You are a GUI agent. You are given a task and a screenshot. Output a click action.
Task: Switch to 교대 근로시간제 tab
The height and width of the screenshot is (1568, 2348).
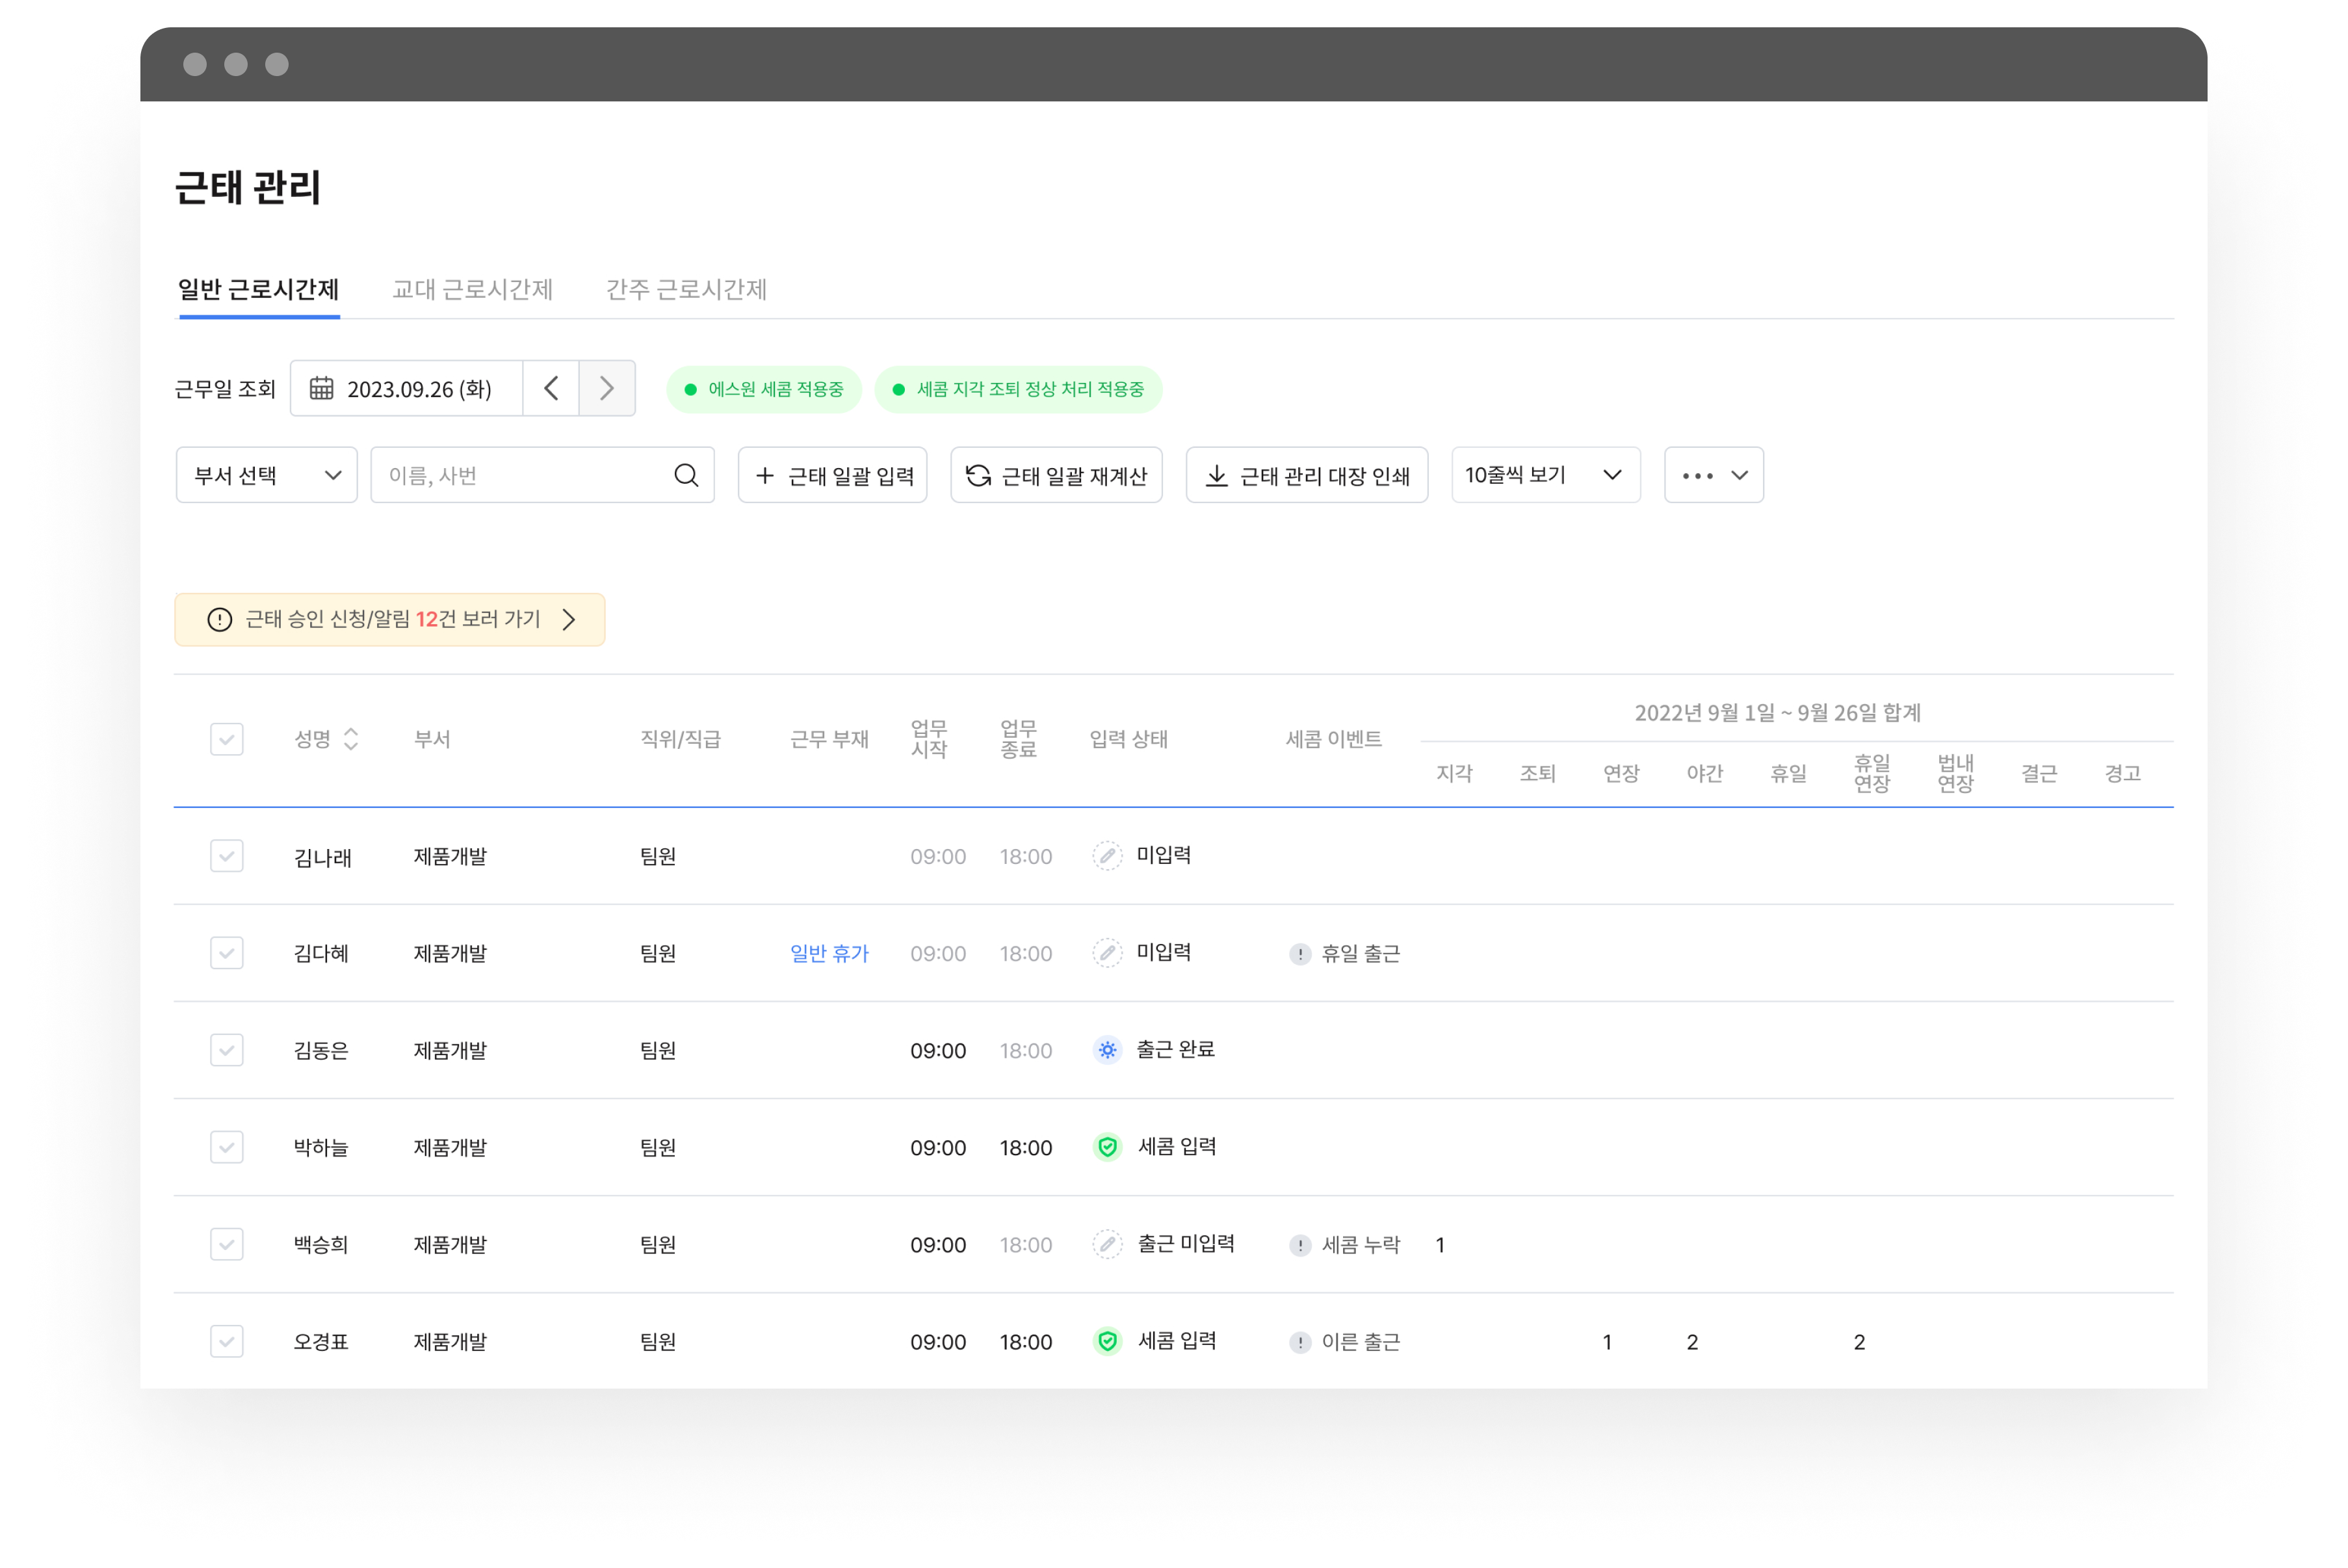(x=472, y=289)
